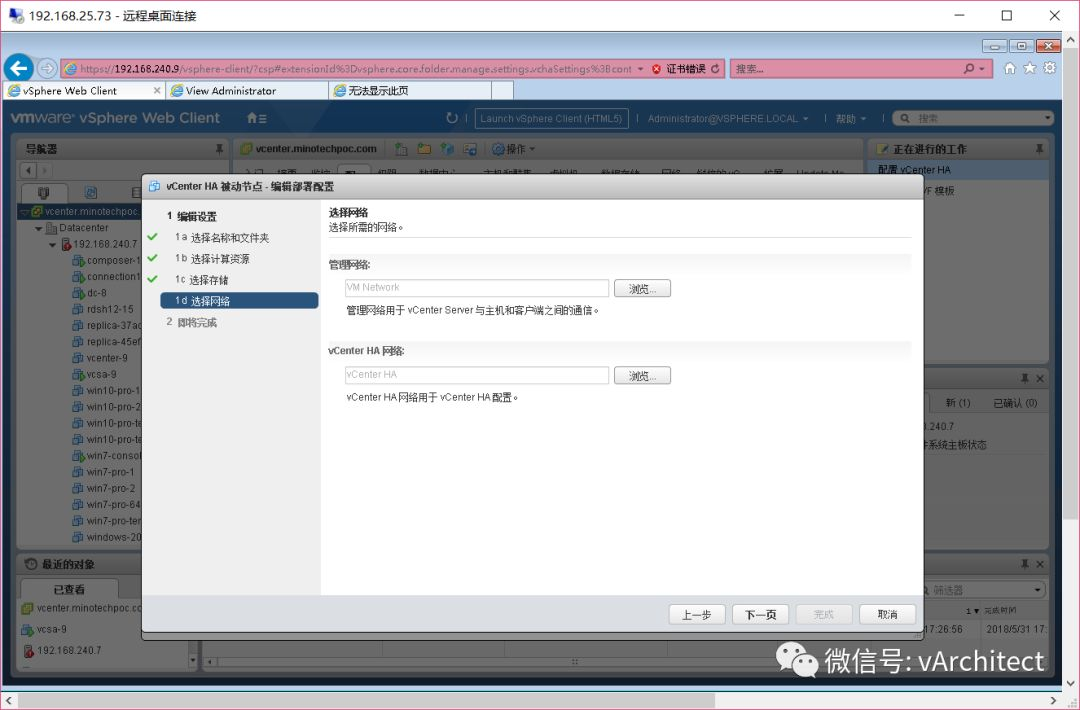Click 下一页 next button
1080x710 pixels.
pyautogui.click(x=760, y=614)
